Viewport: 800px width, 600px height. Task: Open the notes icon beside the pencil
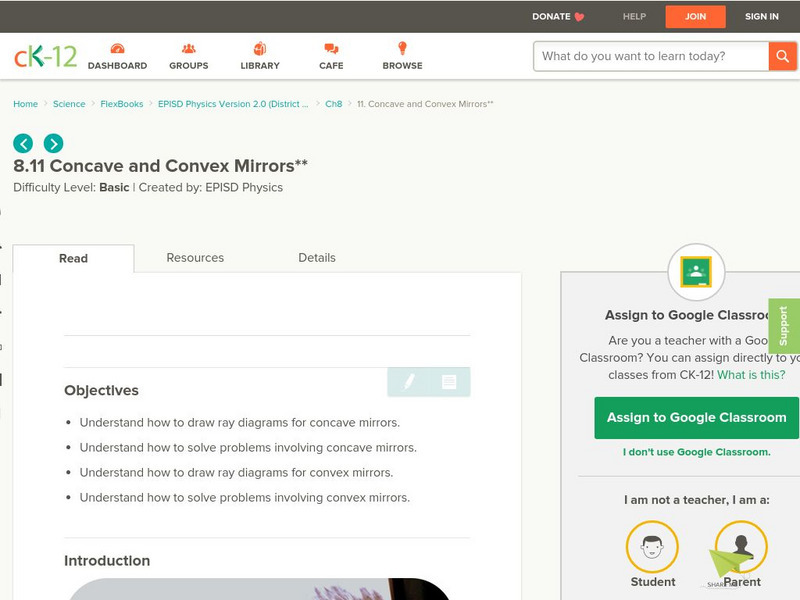click(449, 382)
